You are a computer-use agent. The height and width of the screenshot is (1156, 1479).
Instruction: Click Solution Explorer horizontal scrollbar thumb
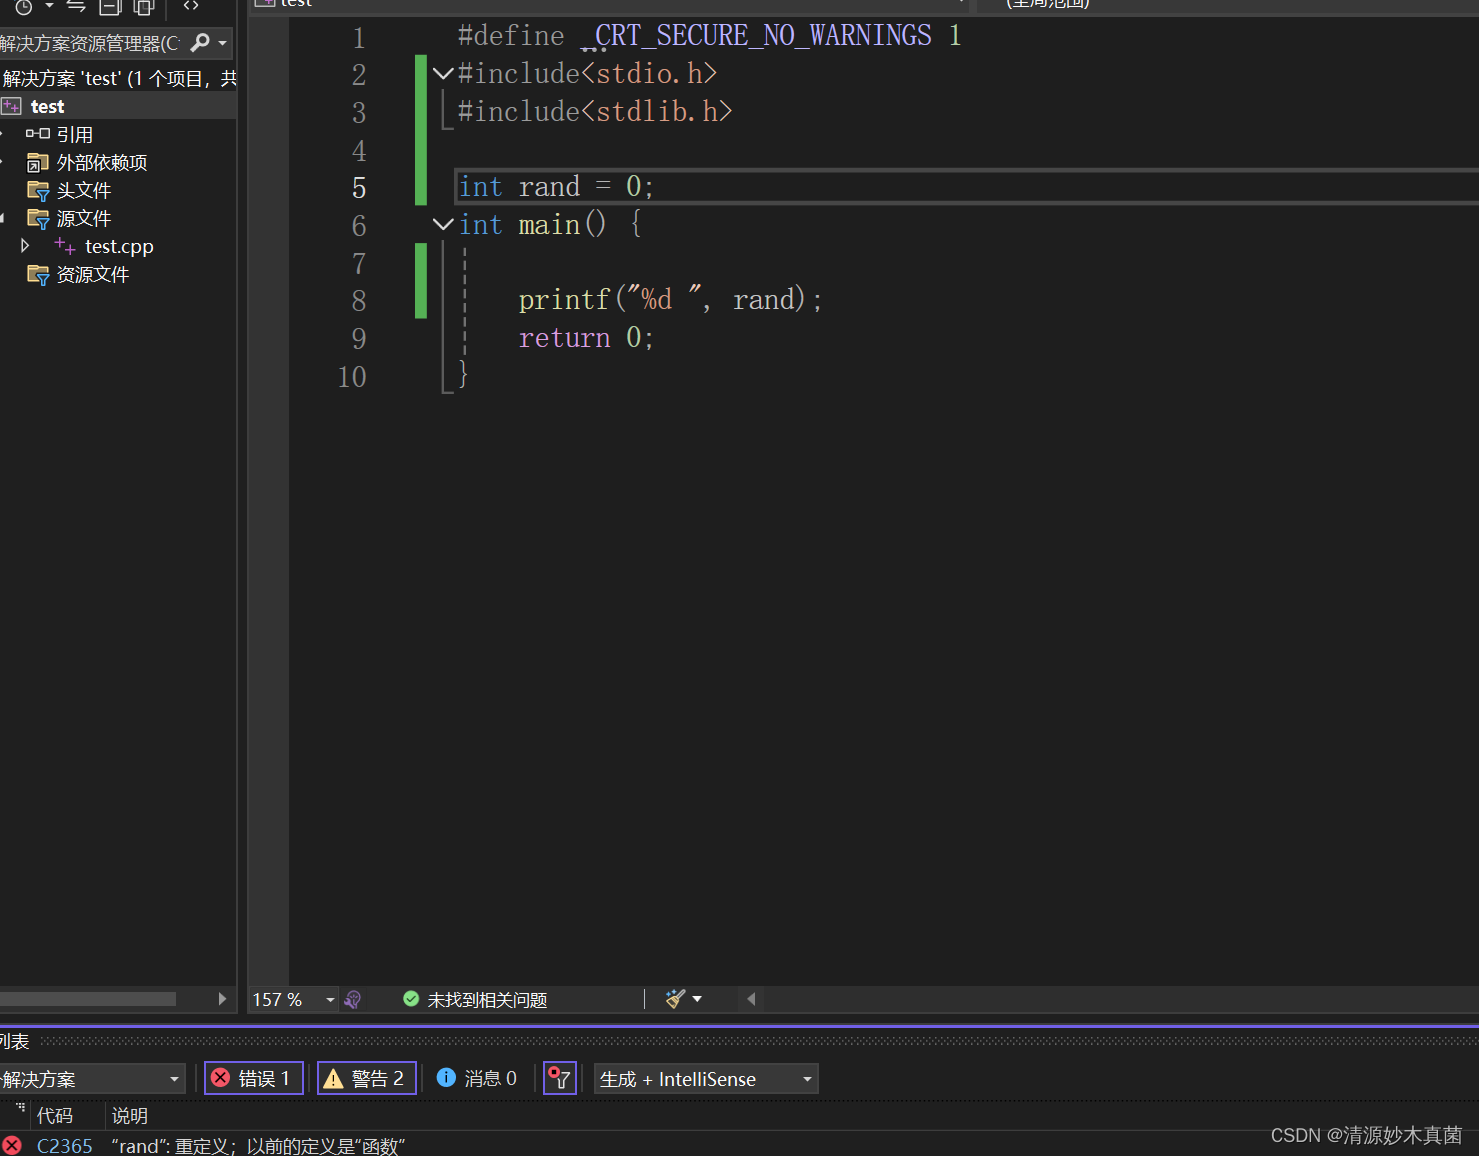click(x=88, y=999)
